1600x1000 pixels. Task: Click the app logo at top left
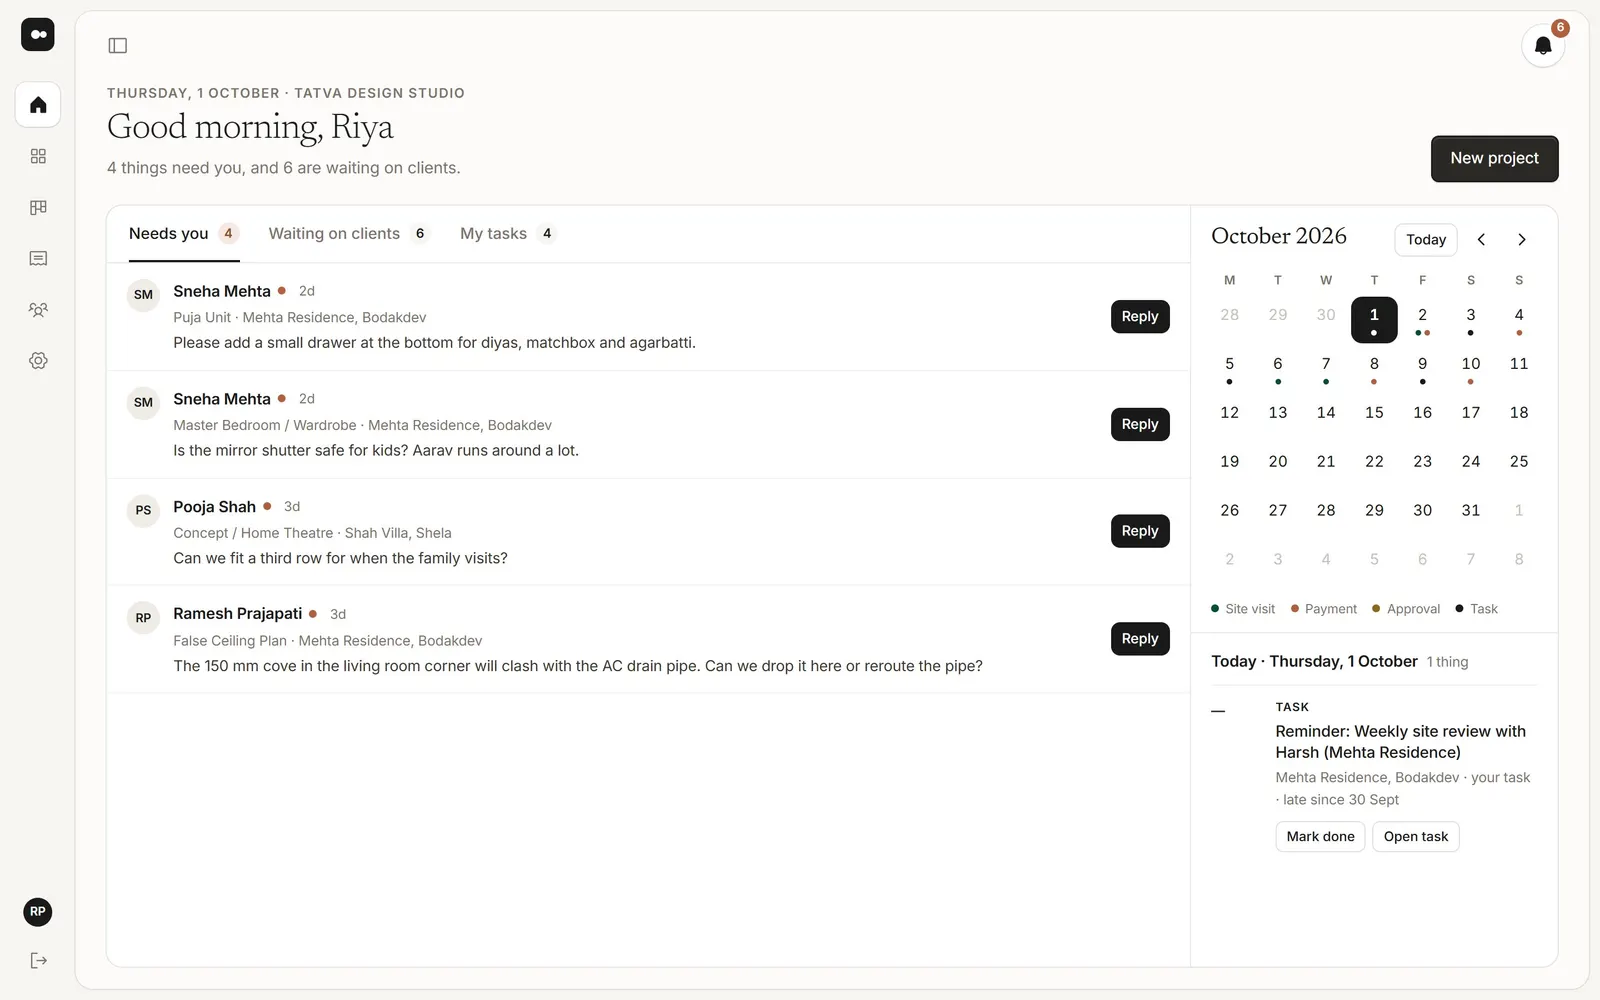pyautogui.click(x=38, y=34)
